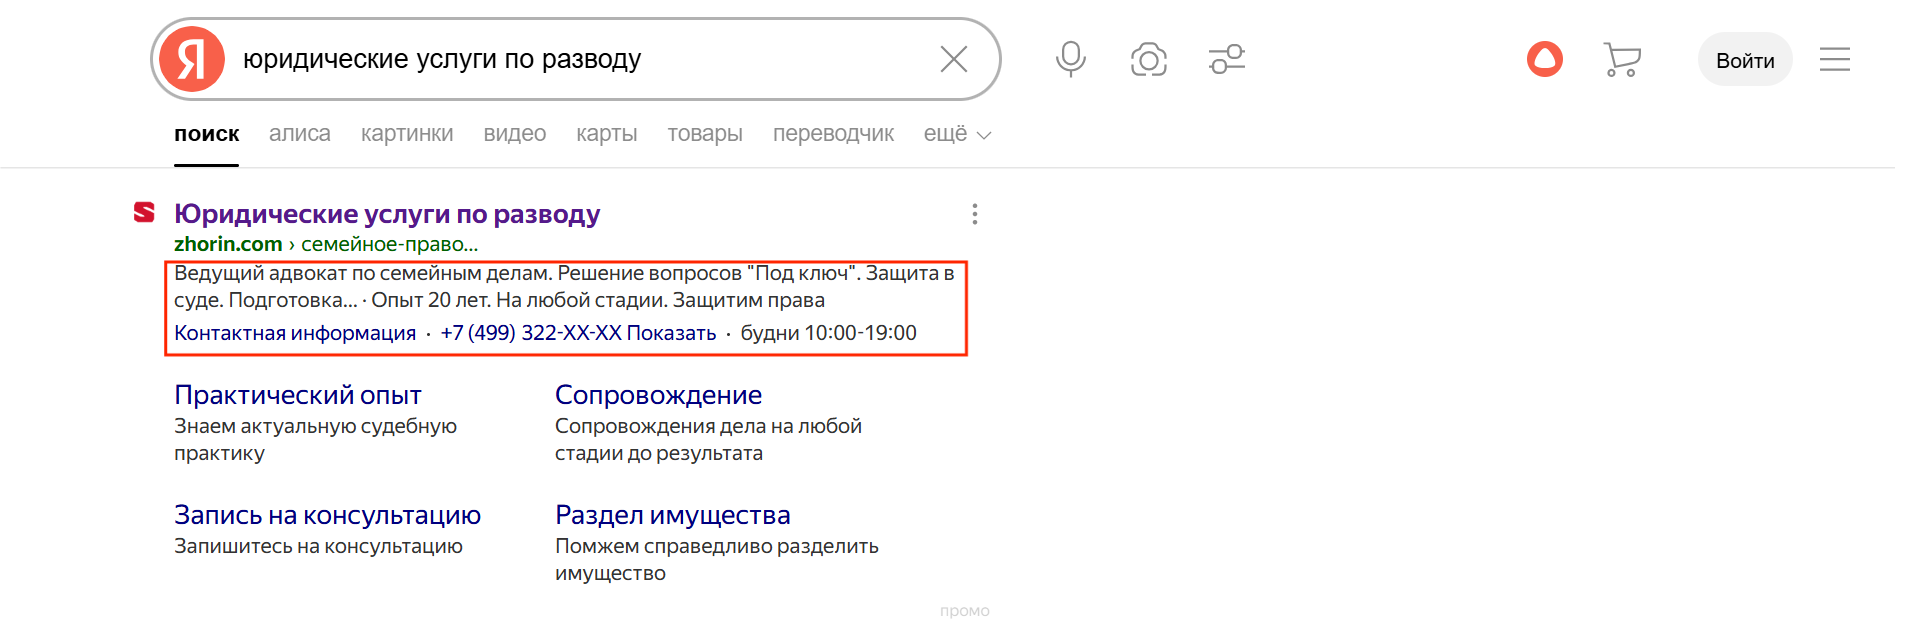Click the будни 10:00-19:00 hours text
Image resolution: width=1907 pixels, height=619 pixels.
click(828, 333)
